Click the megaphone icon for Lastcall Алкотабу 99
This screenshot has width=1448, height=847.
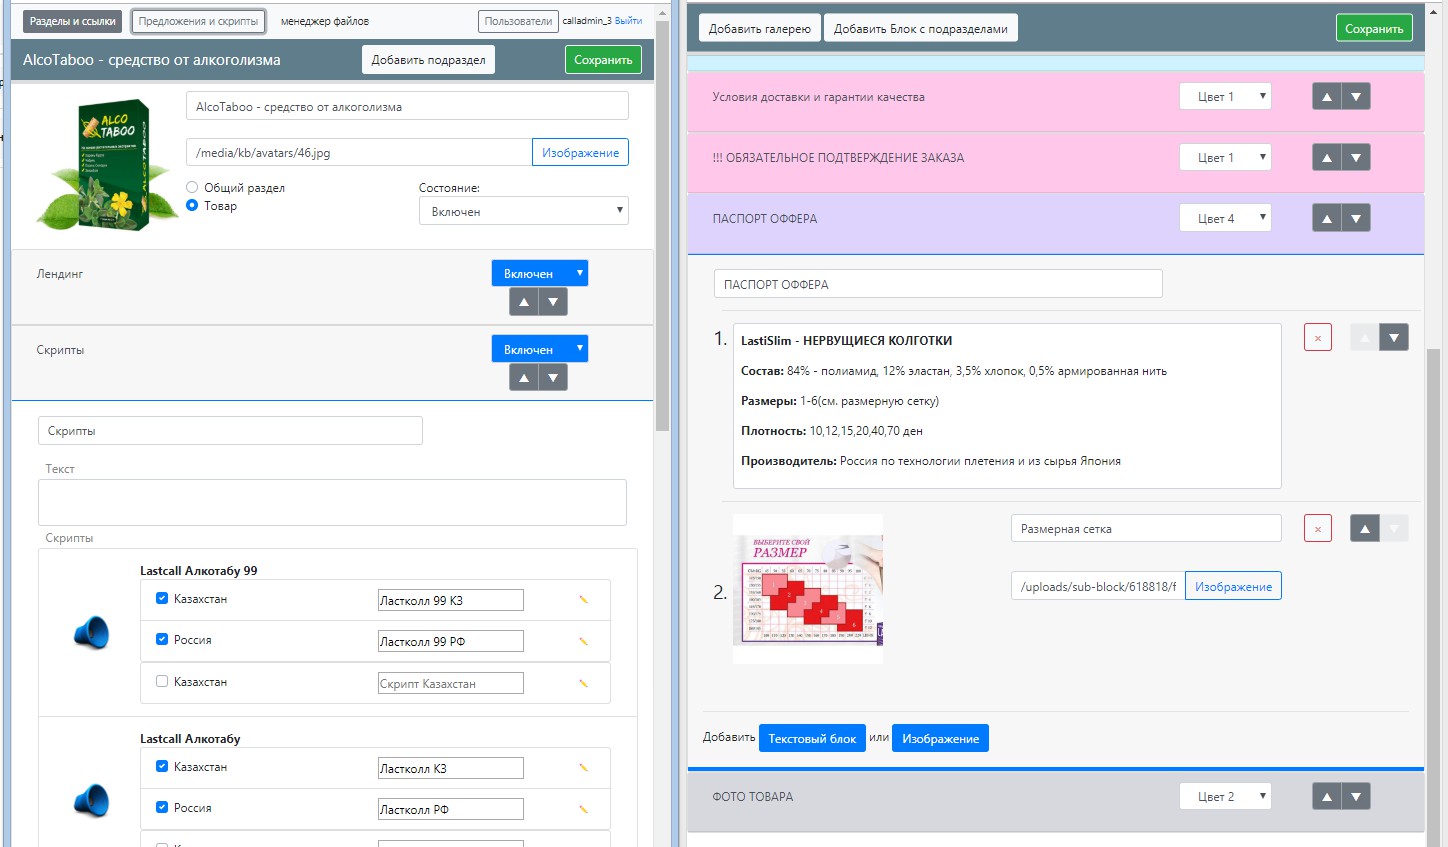coord(91,632)
